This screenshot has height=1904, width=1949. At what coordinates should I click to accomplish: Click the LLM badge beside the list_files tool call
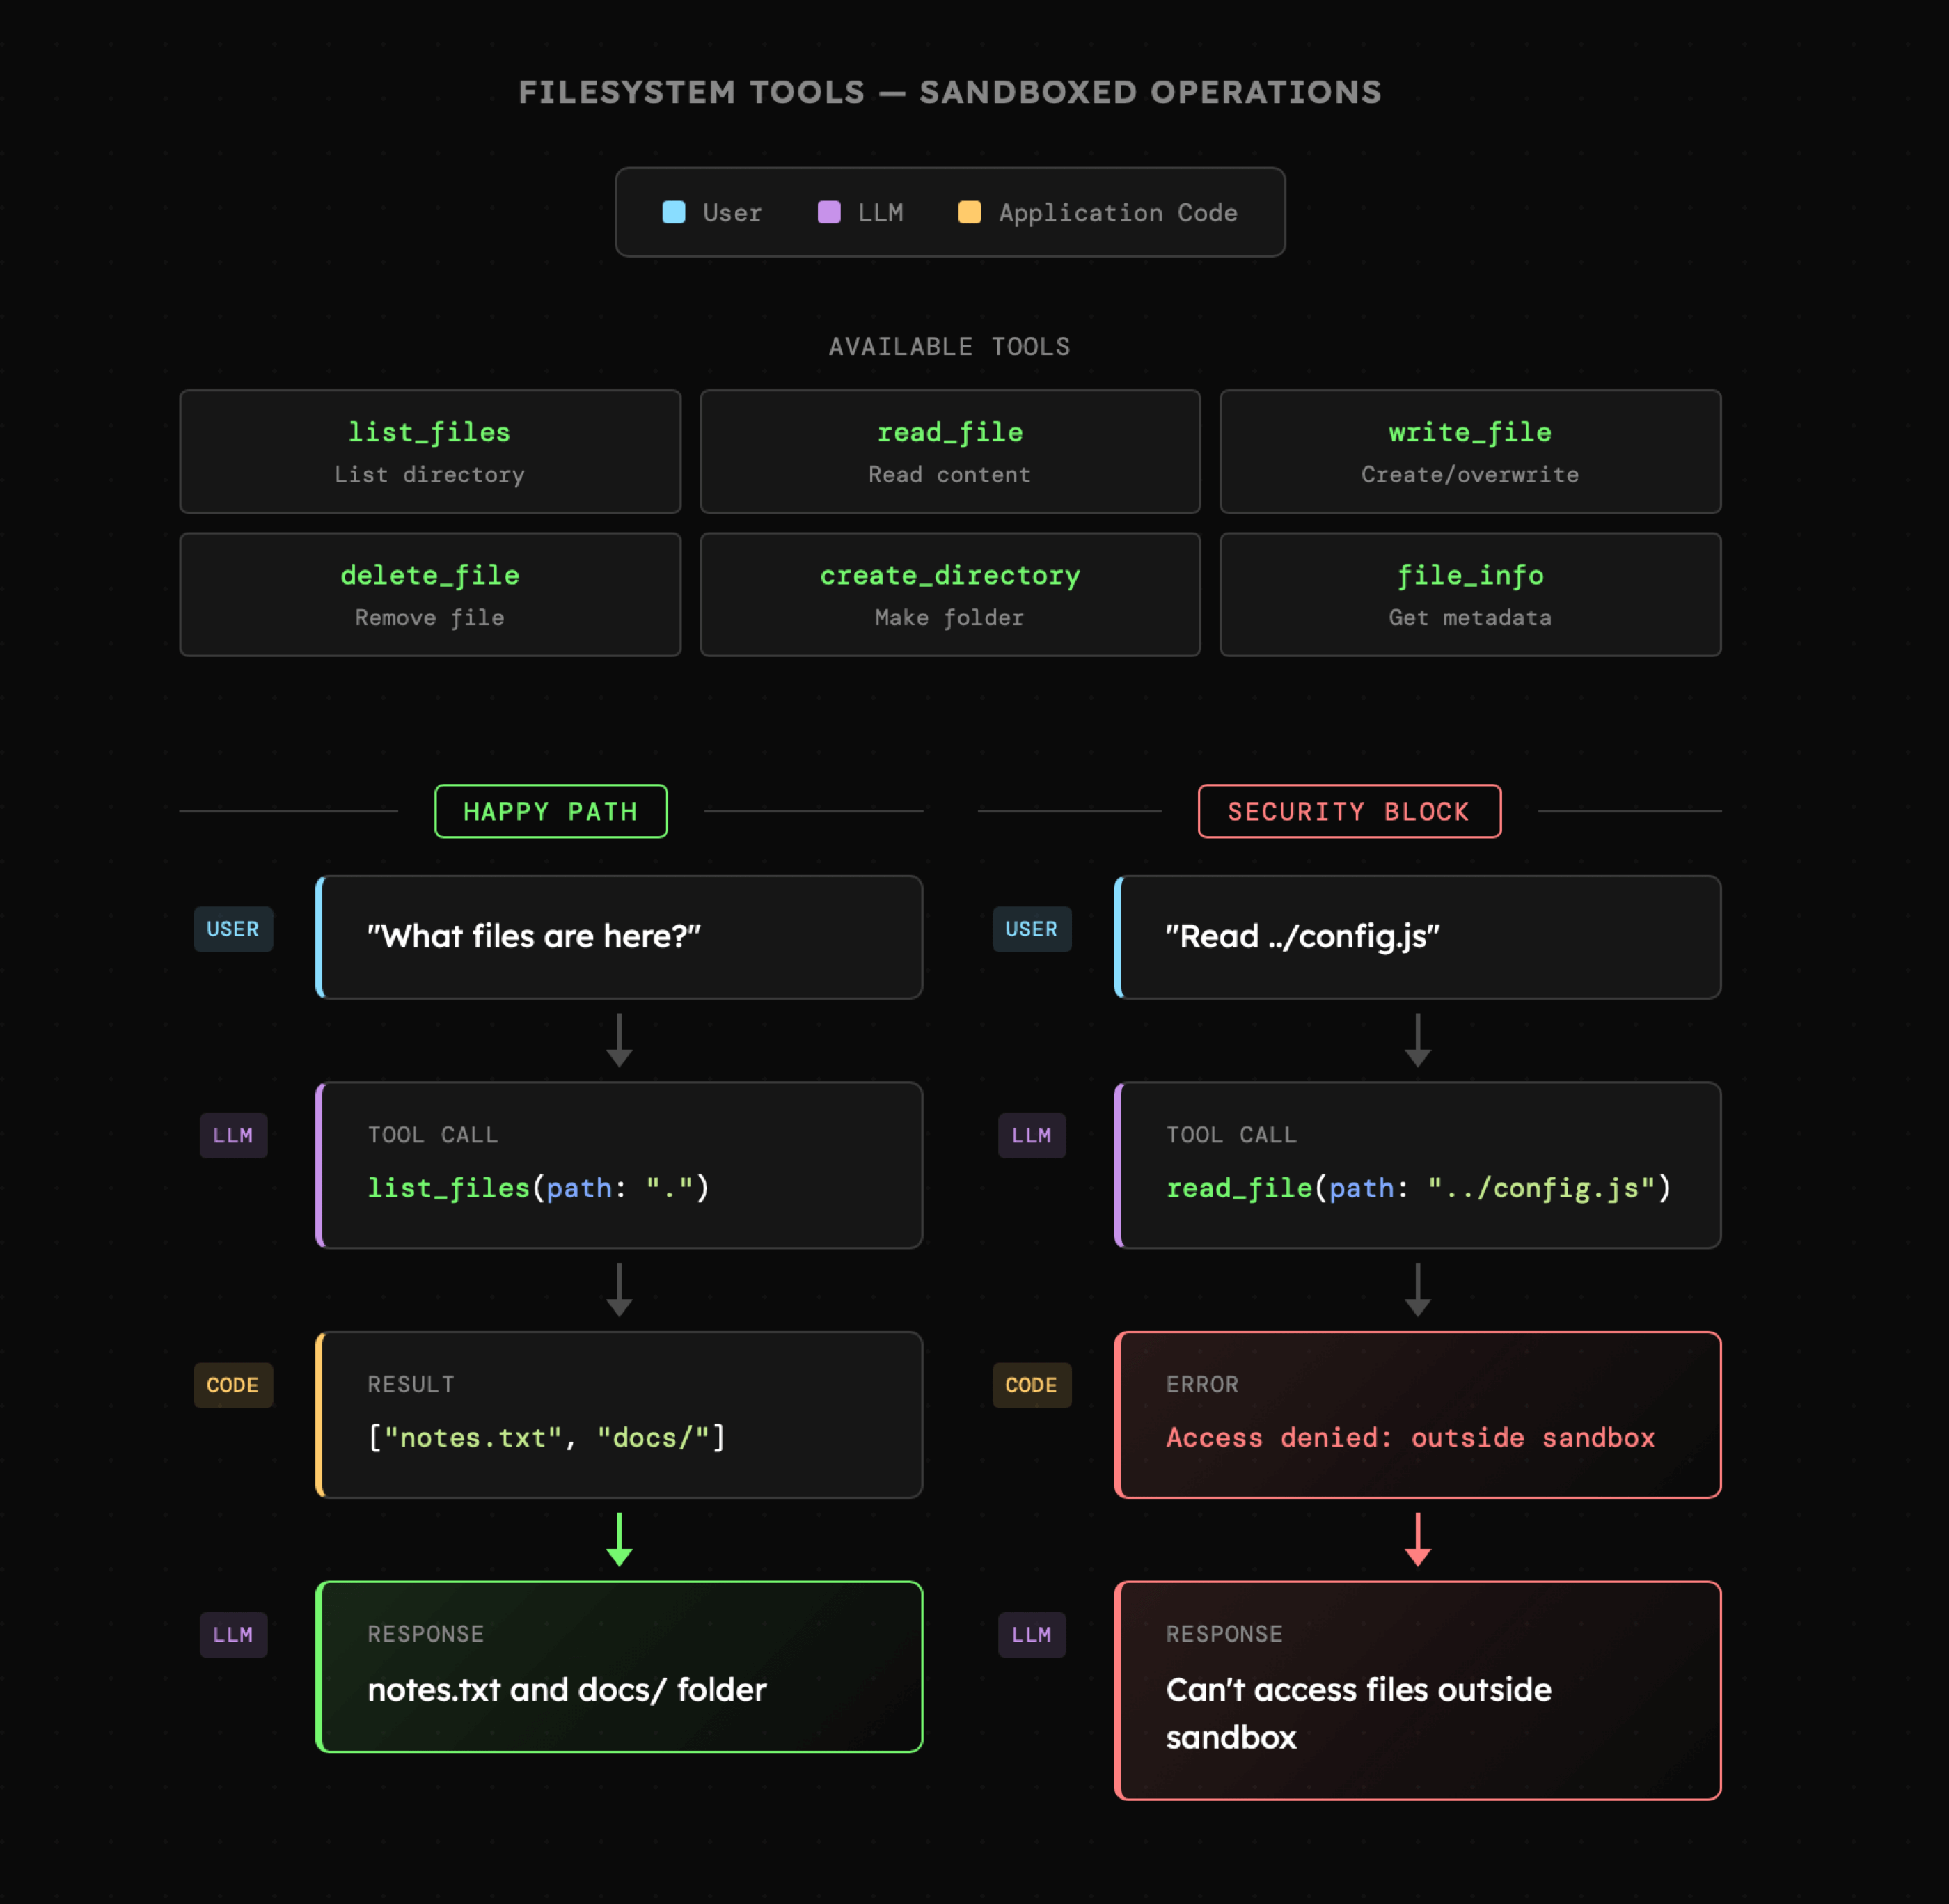tap(233, 1136)
